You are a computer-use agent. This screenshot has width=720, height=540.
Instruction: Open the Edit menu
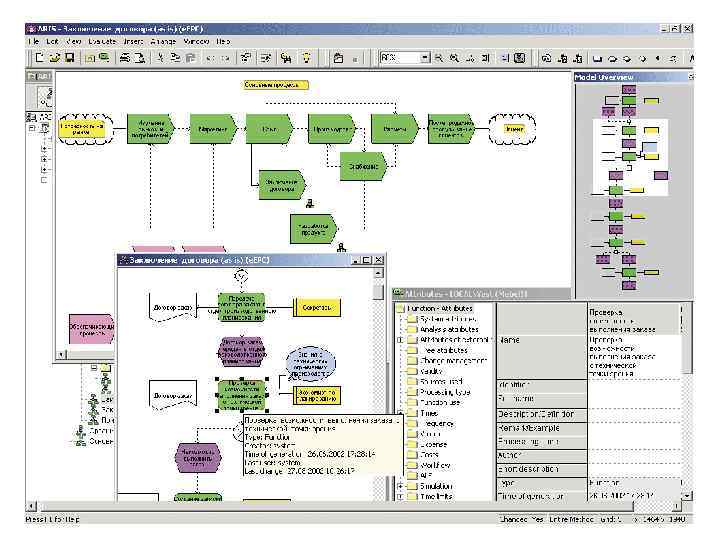pos(52,41)
